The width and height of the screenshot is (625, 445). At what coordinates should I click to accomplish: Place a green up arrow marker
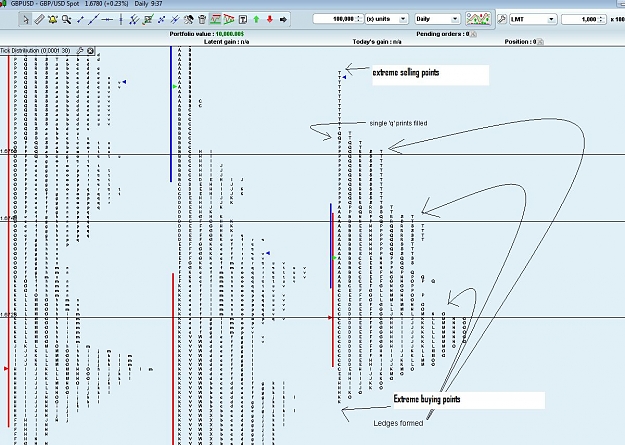(256, 19)
